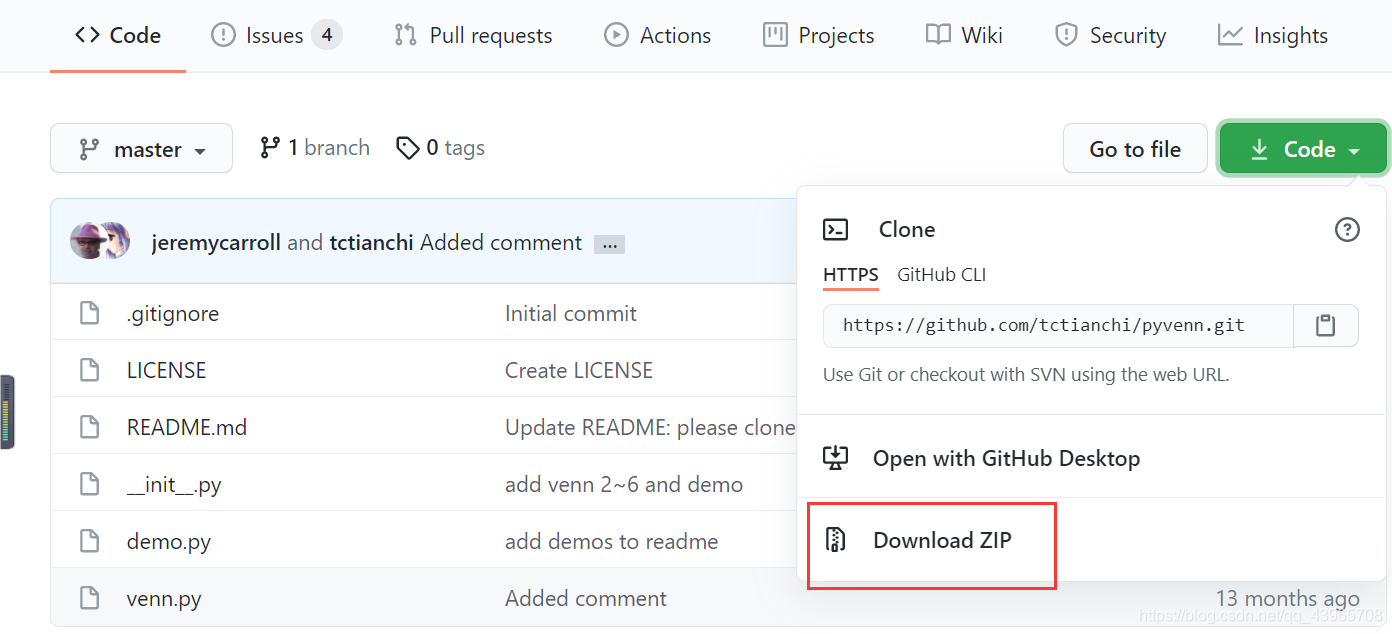
Task: Click the commit author avatar
Action: tap(99, 241)
